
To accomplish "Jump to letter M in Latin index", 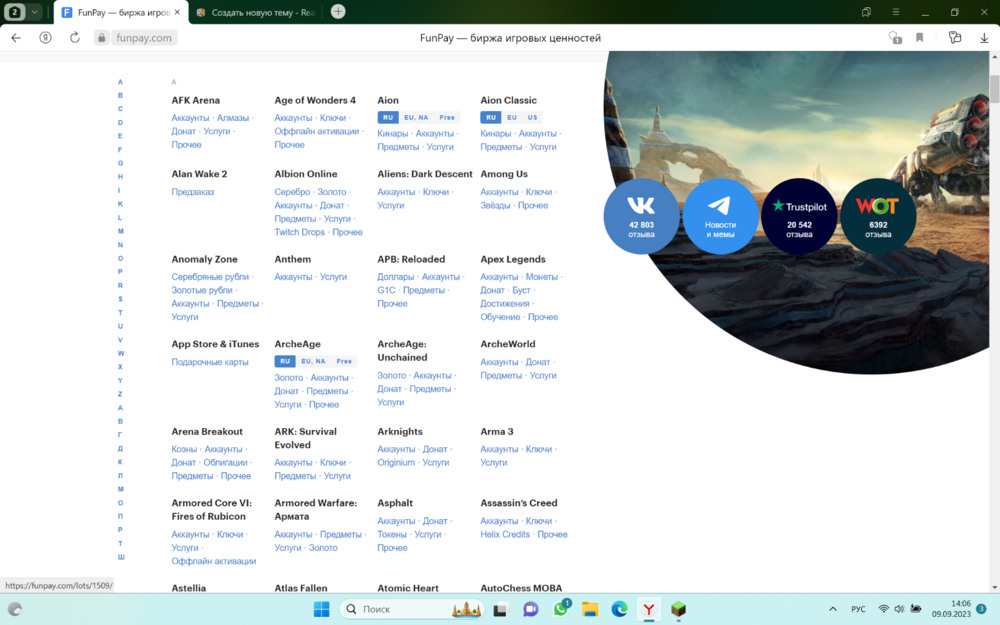I will pyautogui.click(x=121, y=231).
